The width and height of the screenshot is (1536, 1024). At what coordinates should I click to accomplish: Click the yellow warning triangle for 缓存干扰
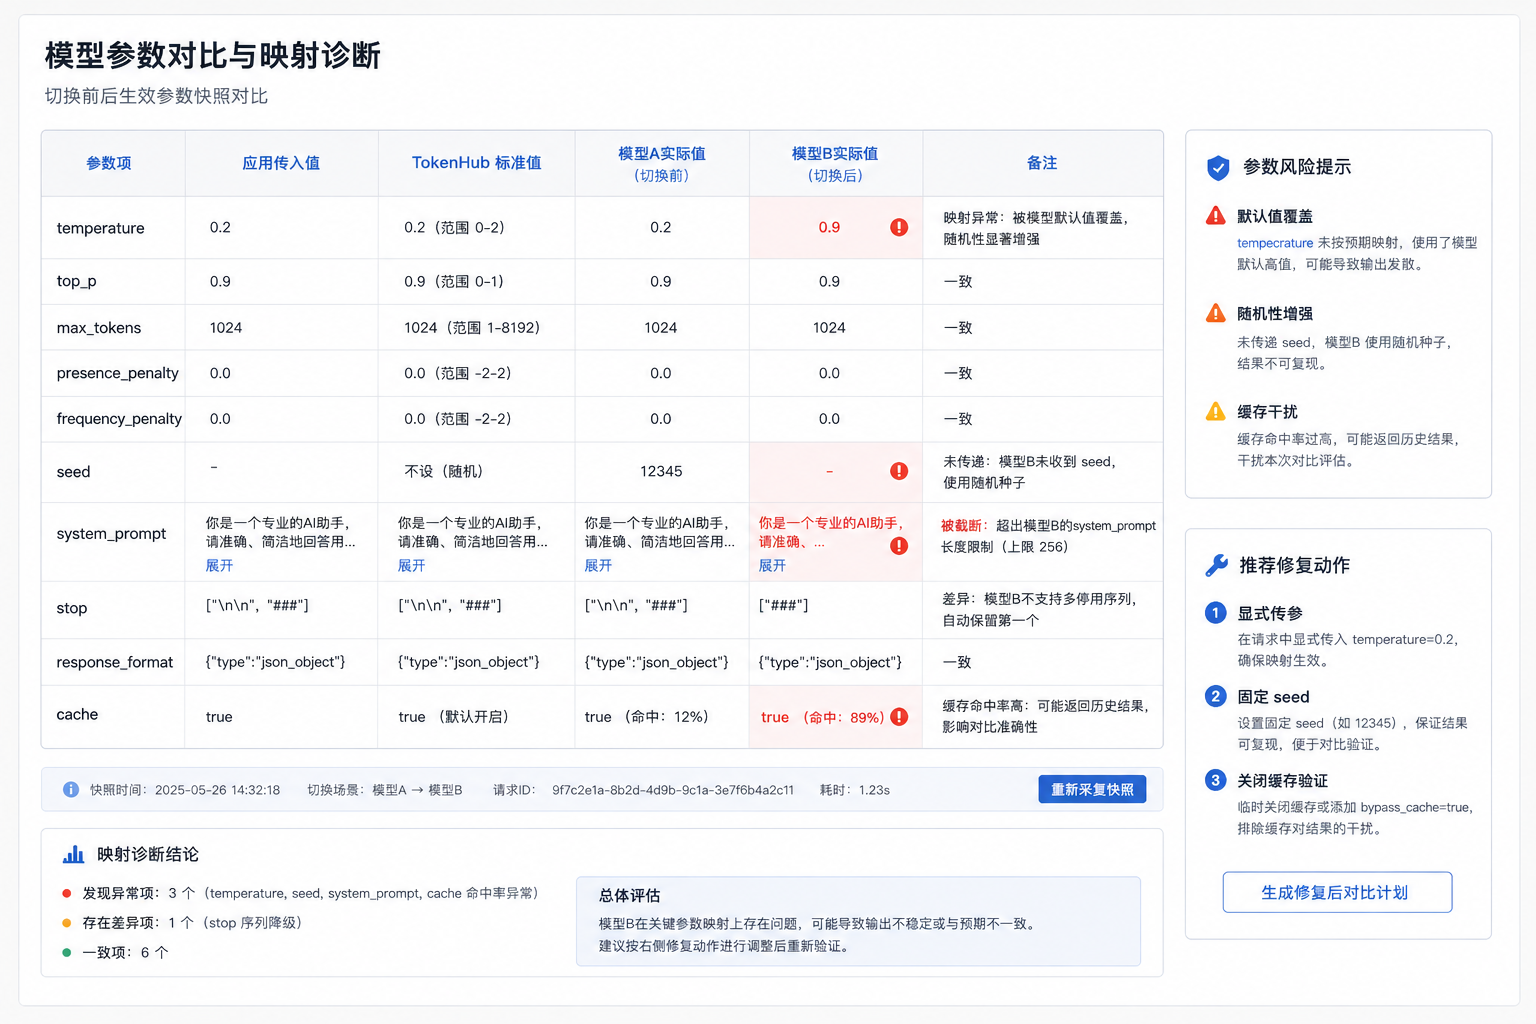[1215, 411]
